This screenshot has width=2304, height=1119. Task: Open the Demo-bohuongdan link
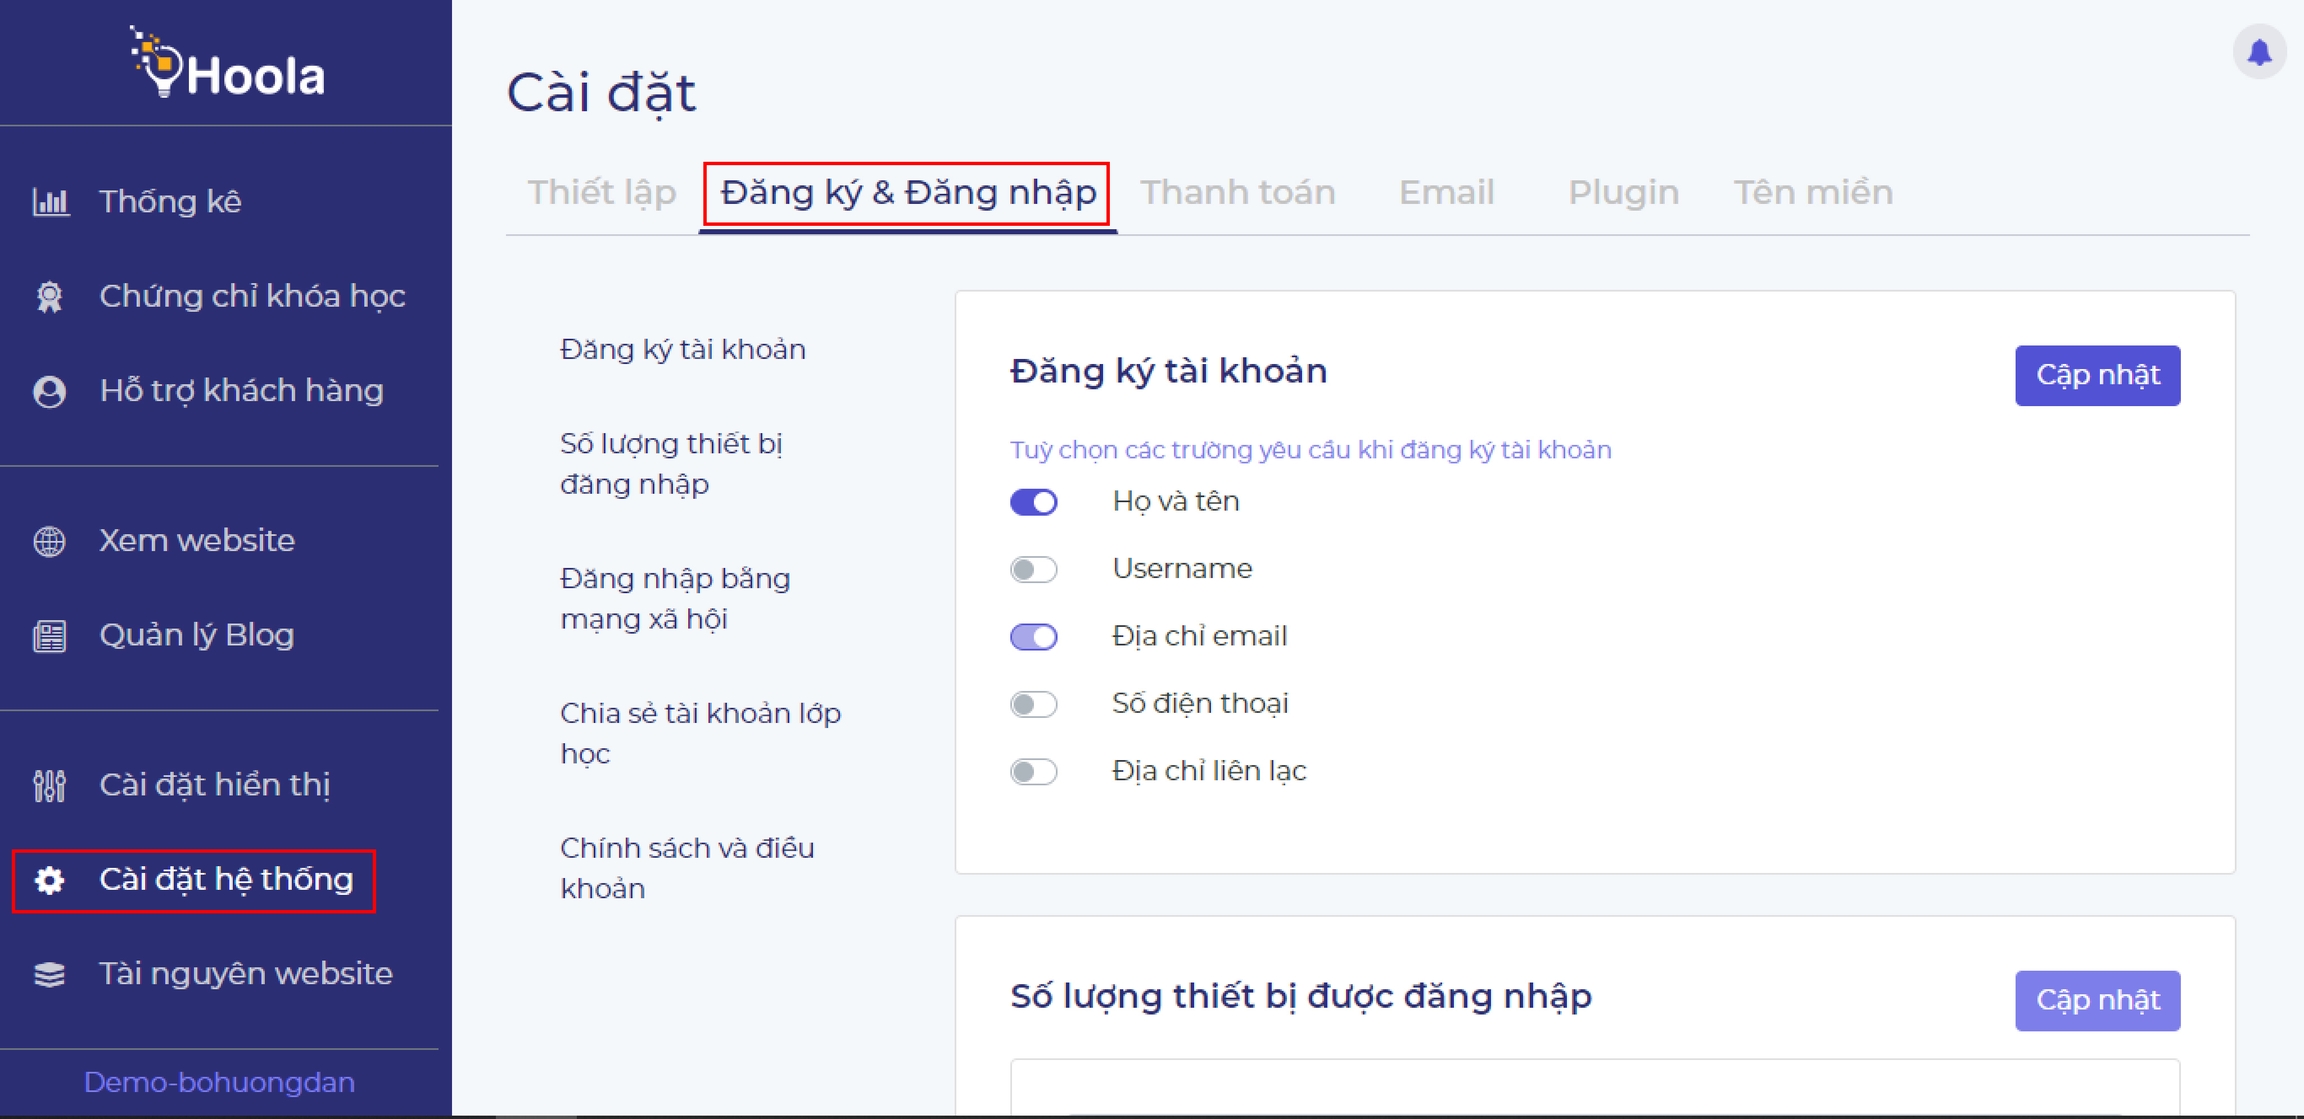(x=219, y=1082)
